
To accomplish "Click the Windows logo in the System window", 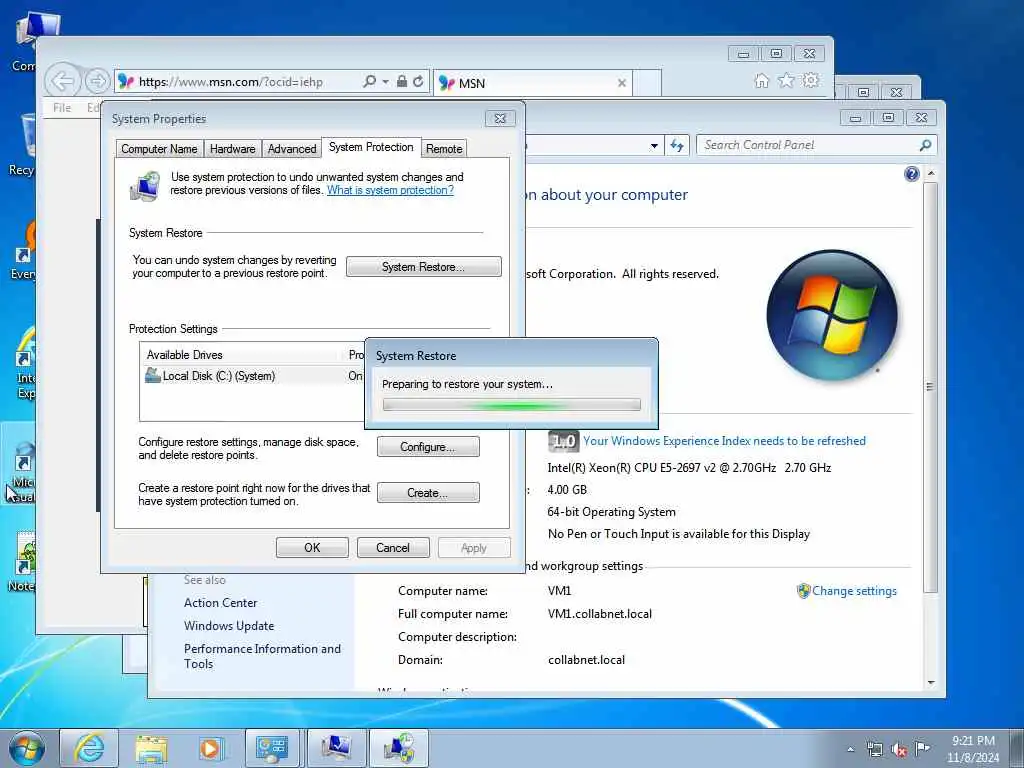I will click(x=832, y=315).
